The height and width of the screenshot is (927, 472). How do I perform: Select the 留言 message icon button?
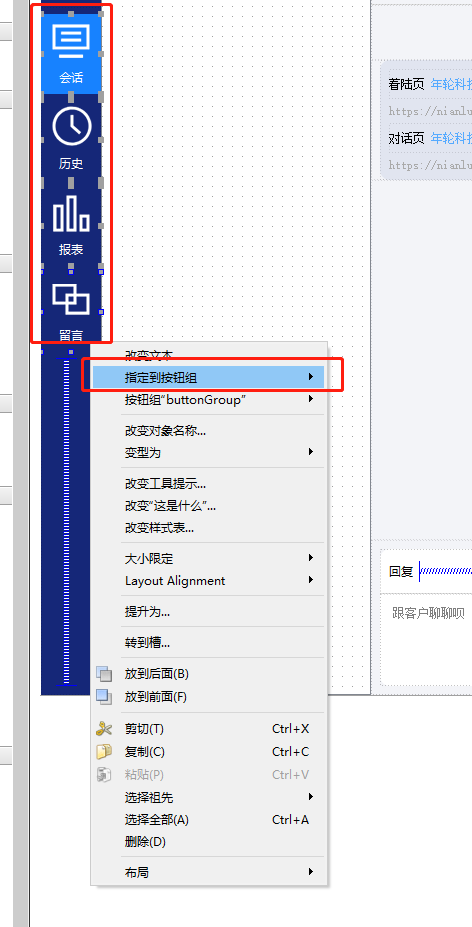(71, 310)
